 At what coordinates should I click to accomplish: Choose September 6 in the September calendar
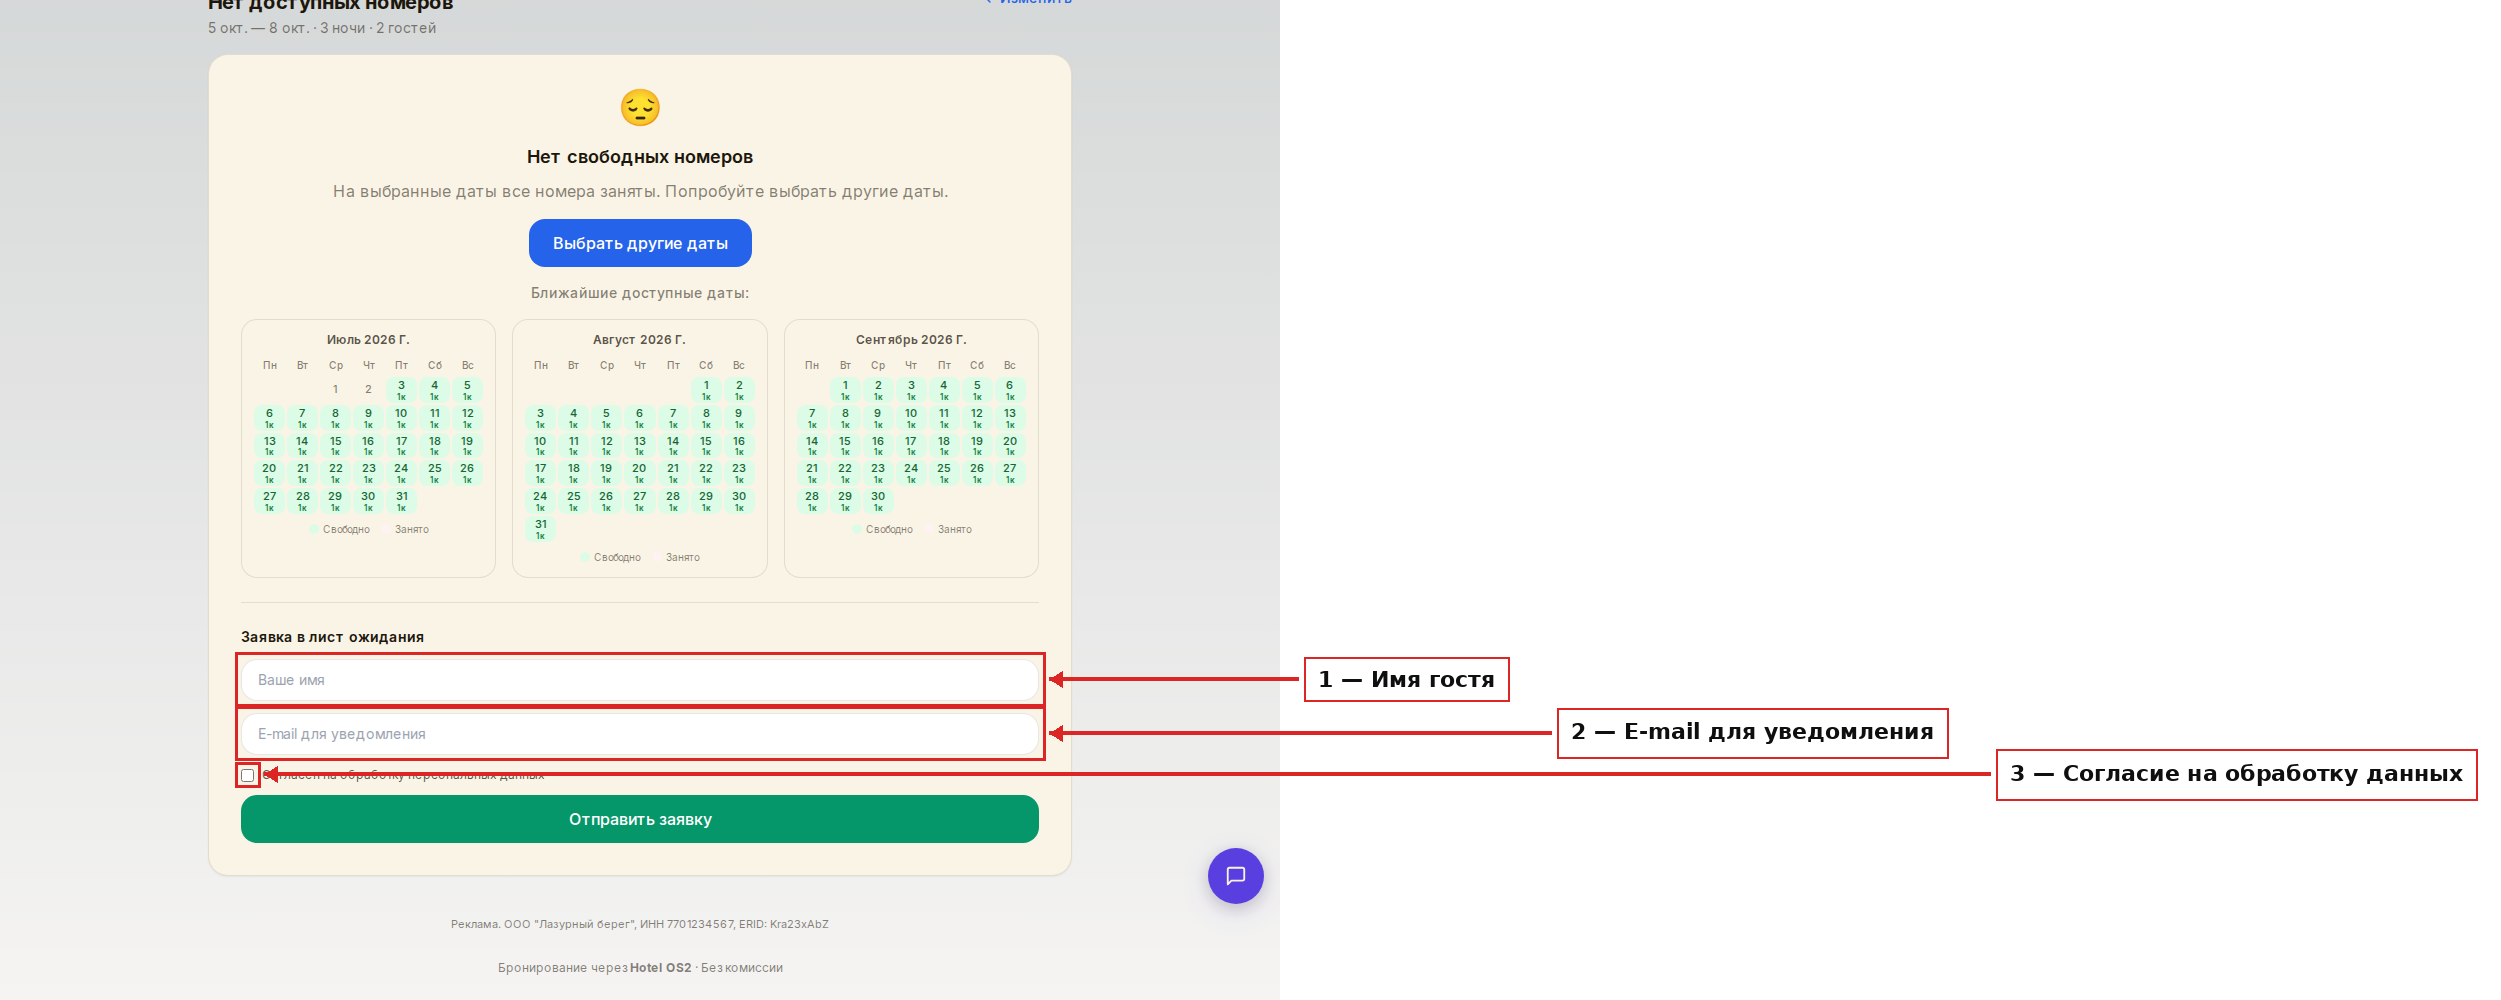(1010, 389)
